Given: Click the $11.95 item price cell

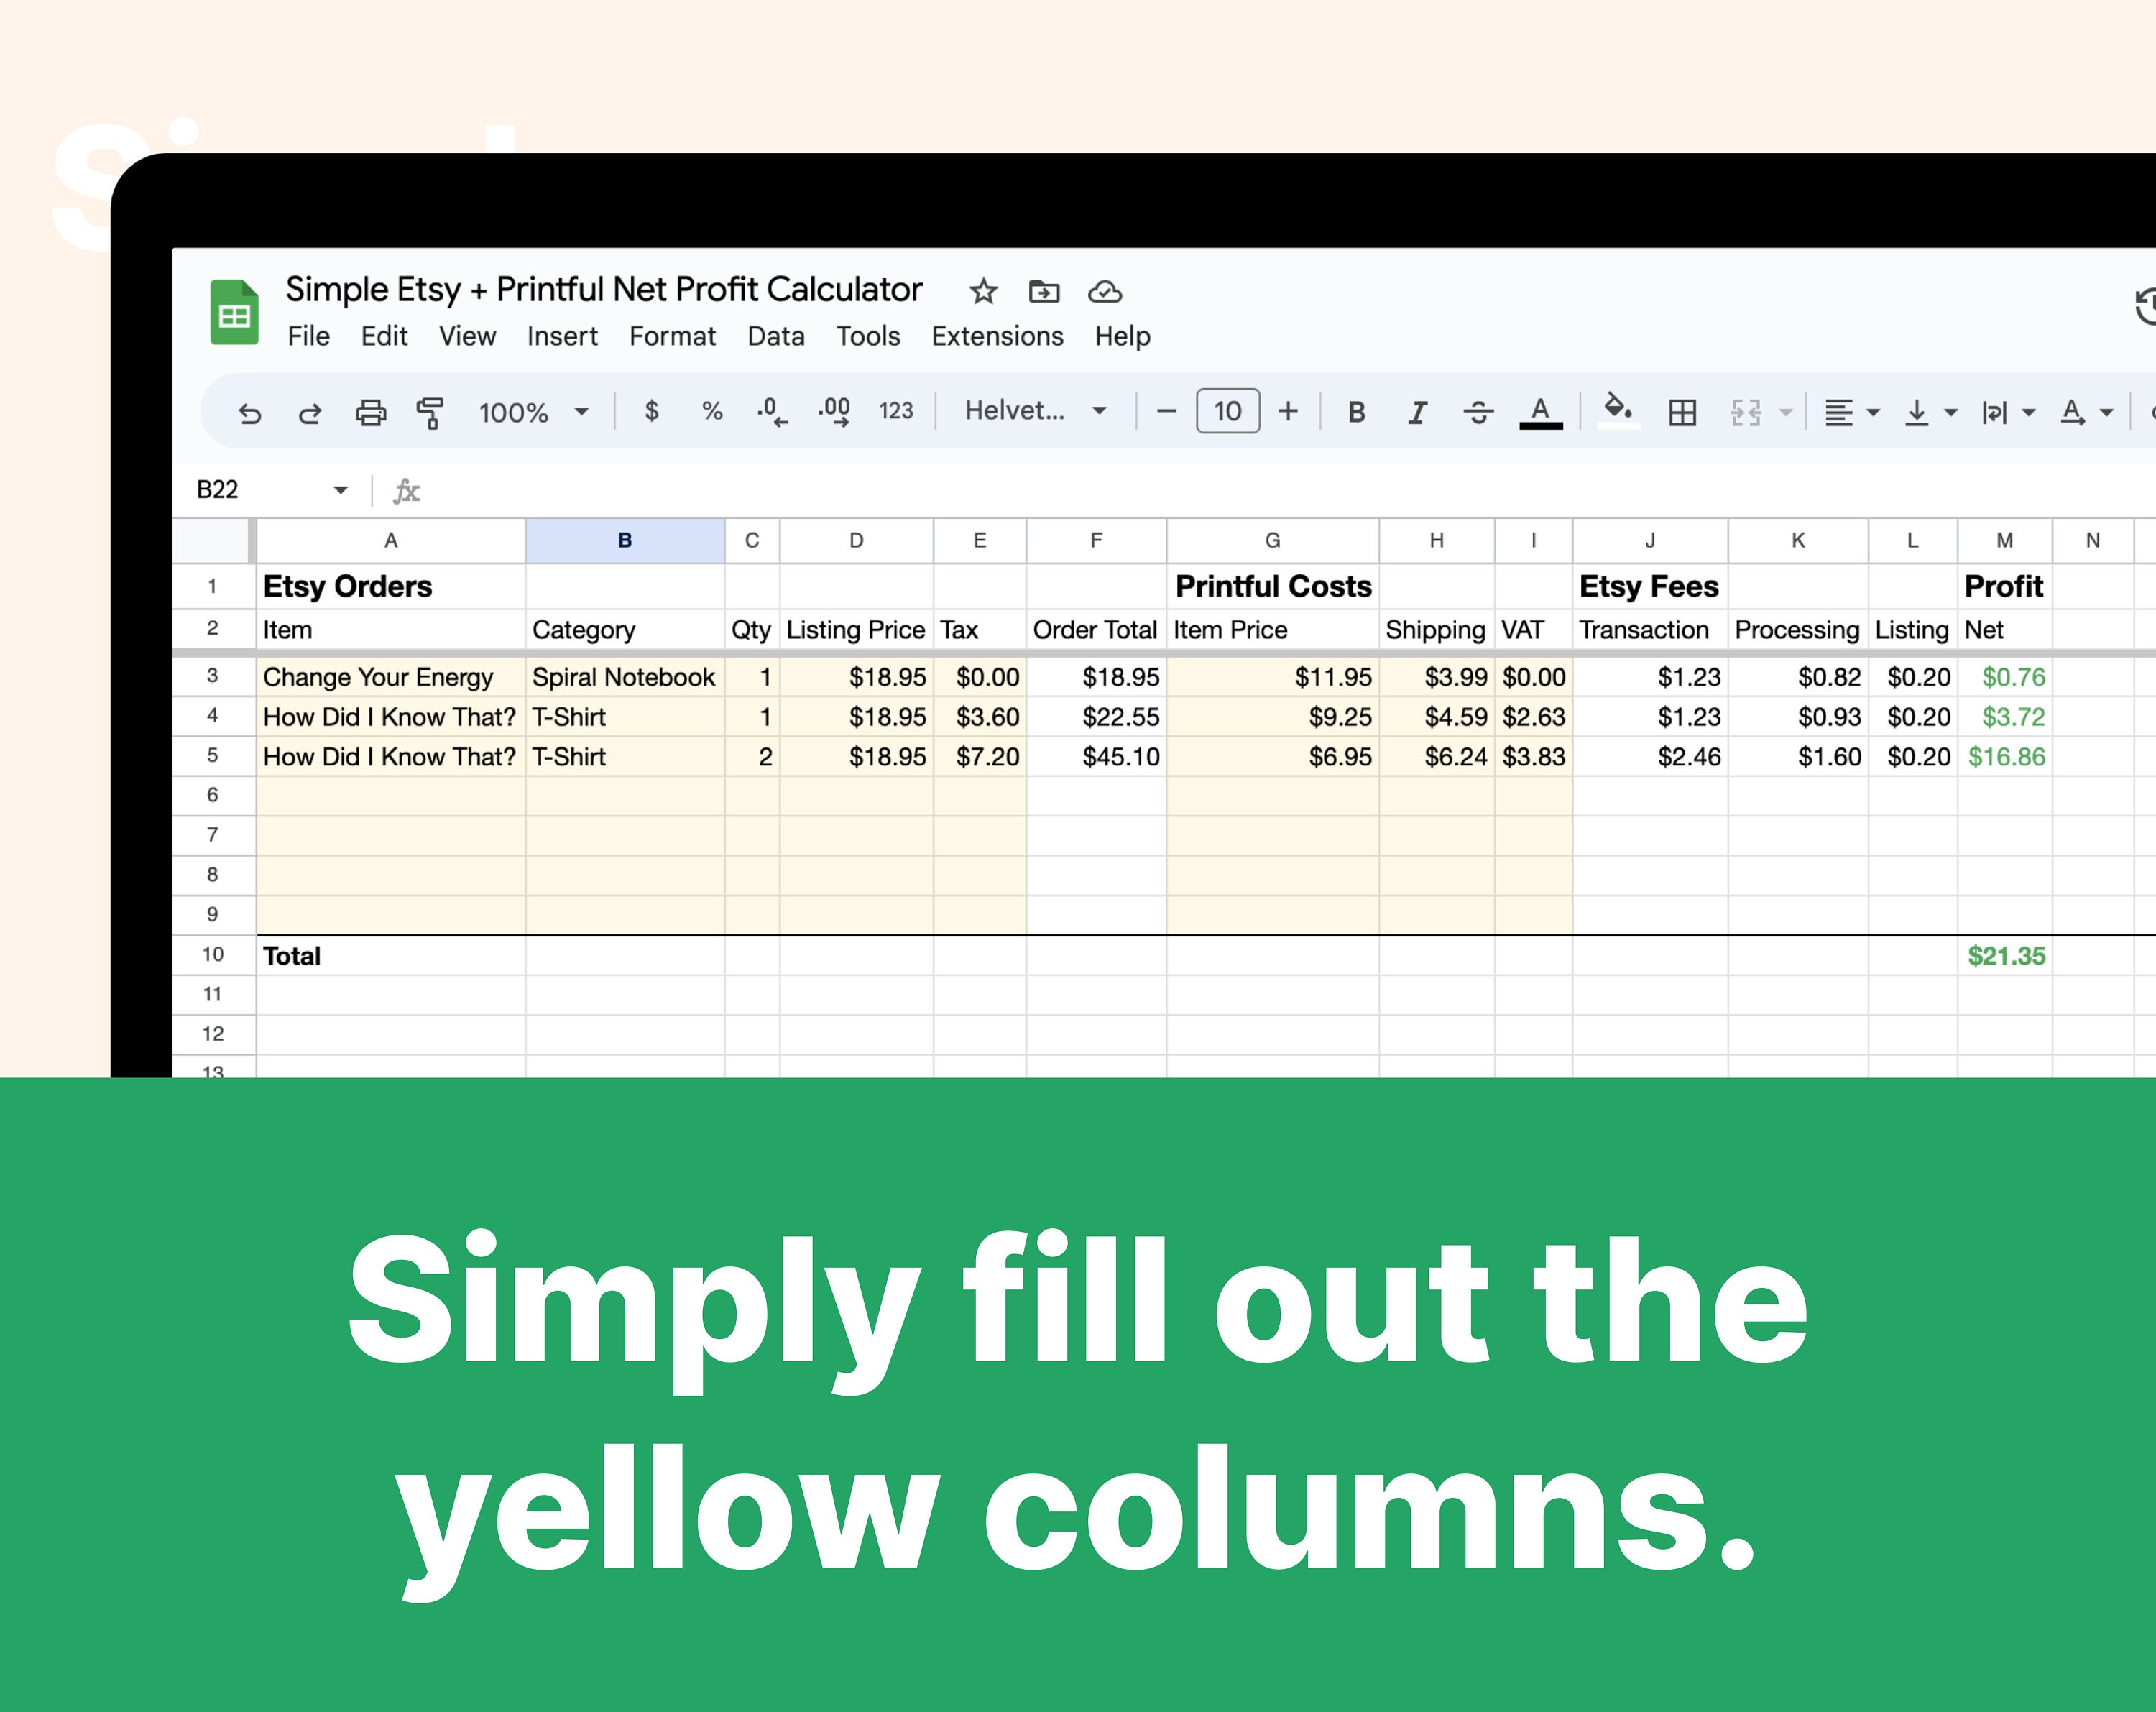Looking at the screenshot, I should (1272, 677).
